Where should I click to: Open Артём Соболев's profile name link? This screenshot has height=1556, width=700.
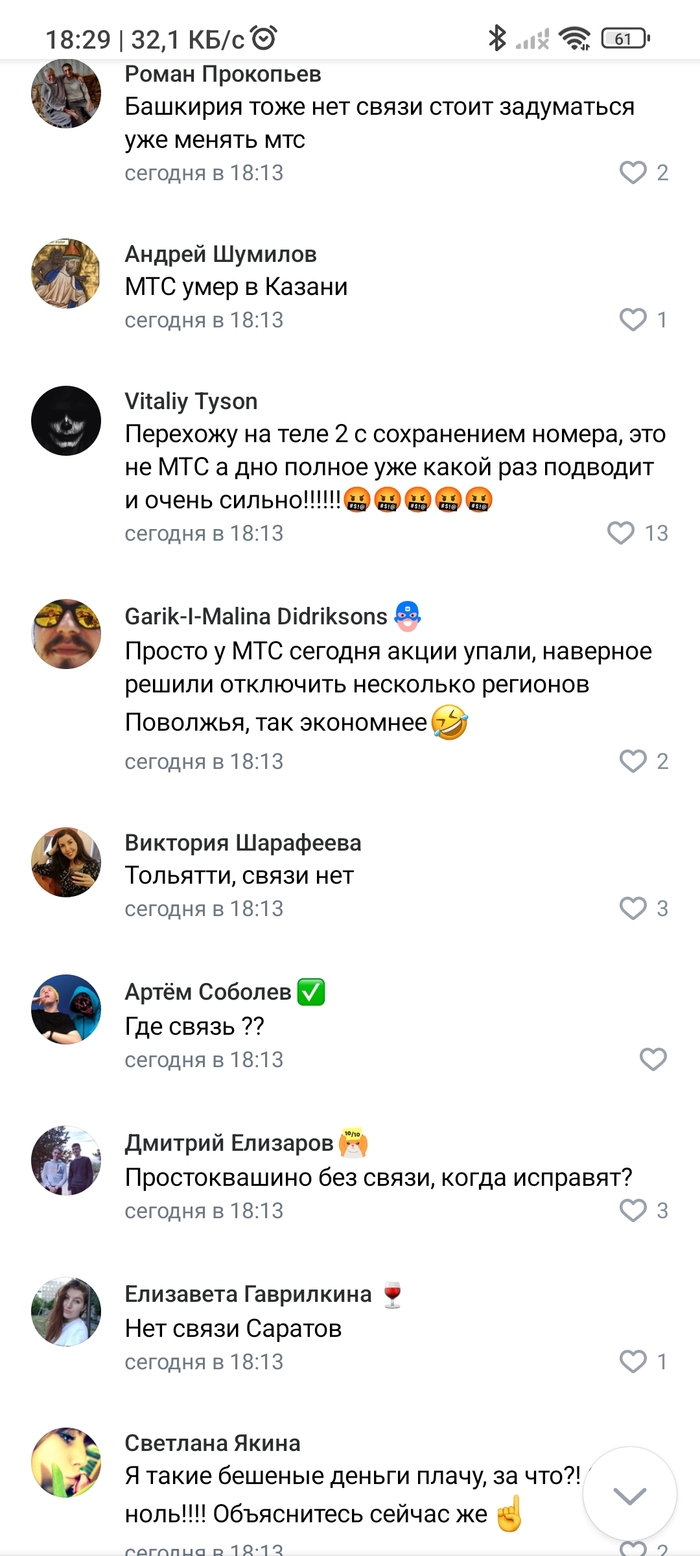(208, 992)
